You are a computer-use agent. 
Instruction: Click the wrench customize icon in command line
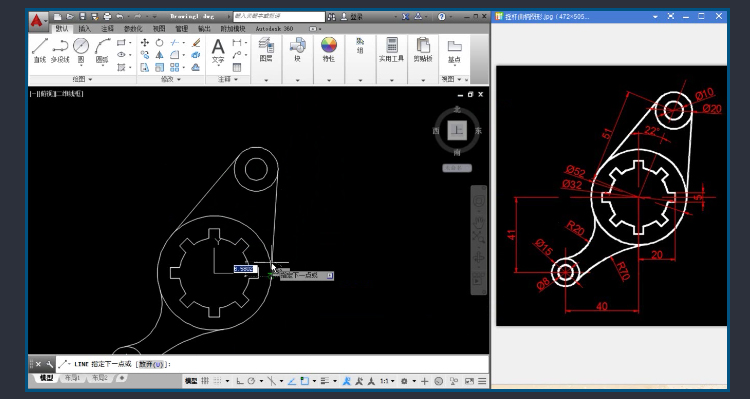(x=50, y=364)
